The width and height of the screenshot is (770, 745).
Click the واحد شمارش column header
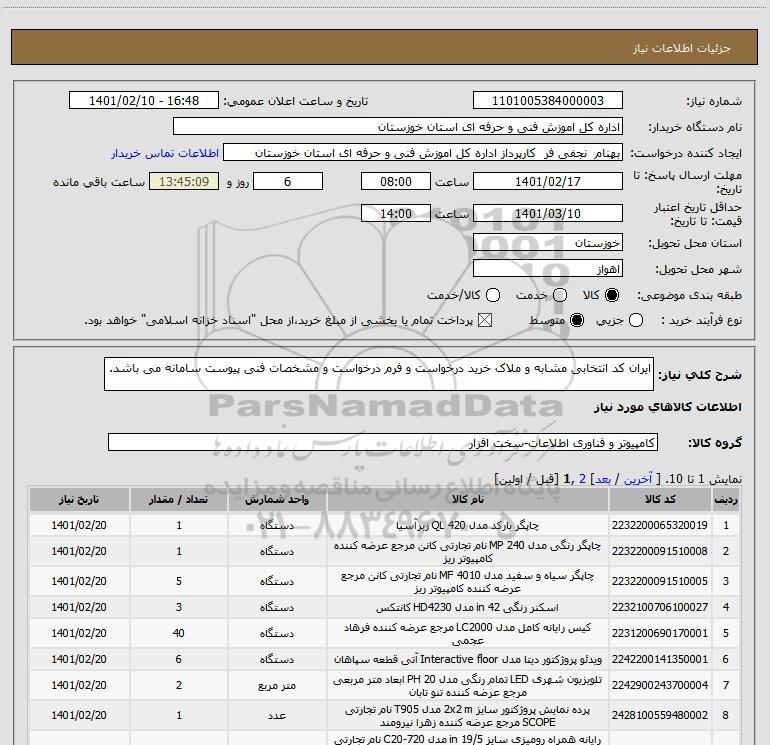pyautogui.click(x=277, y=499)
